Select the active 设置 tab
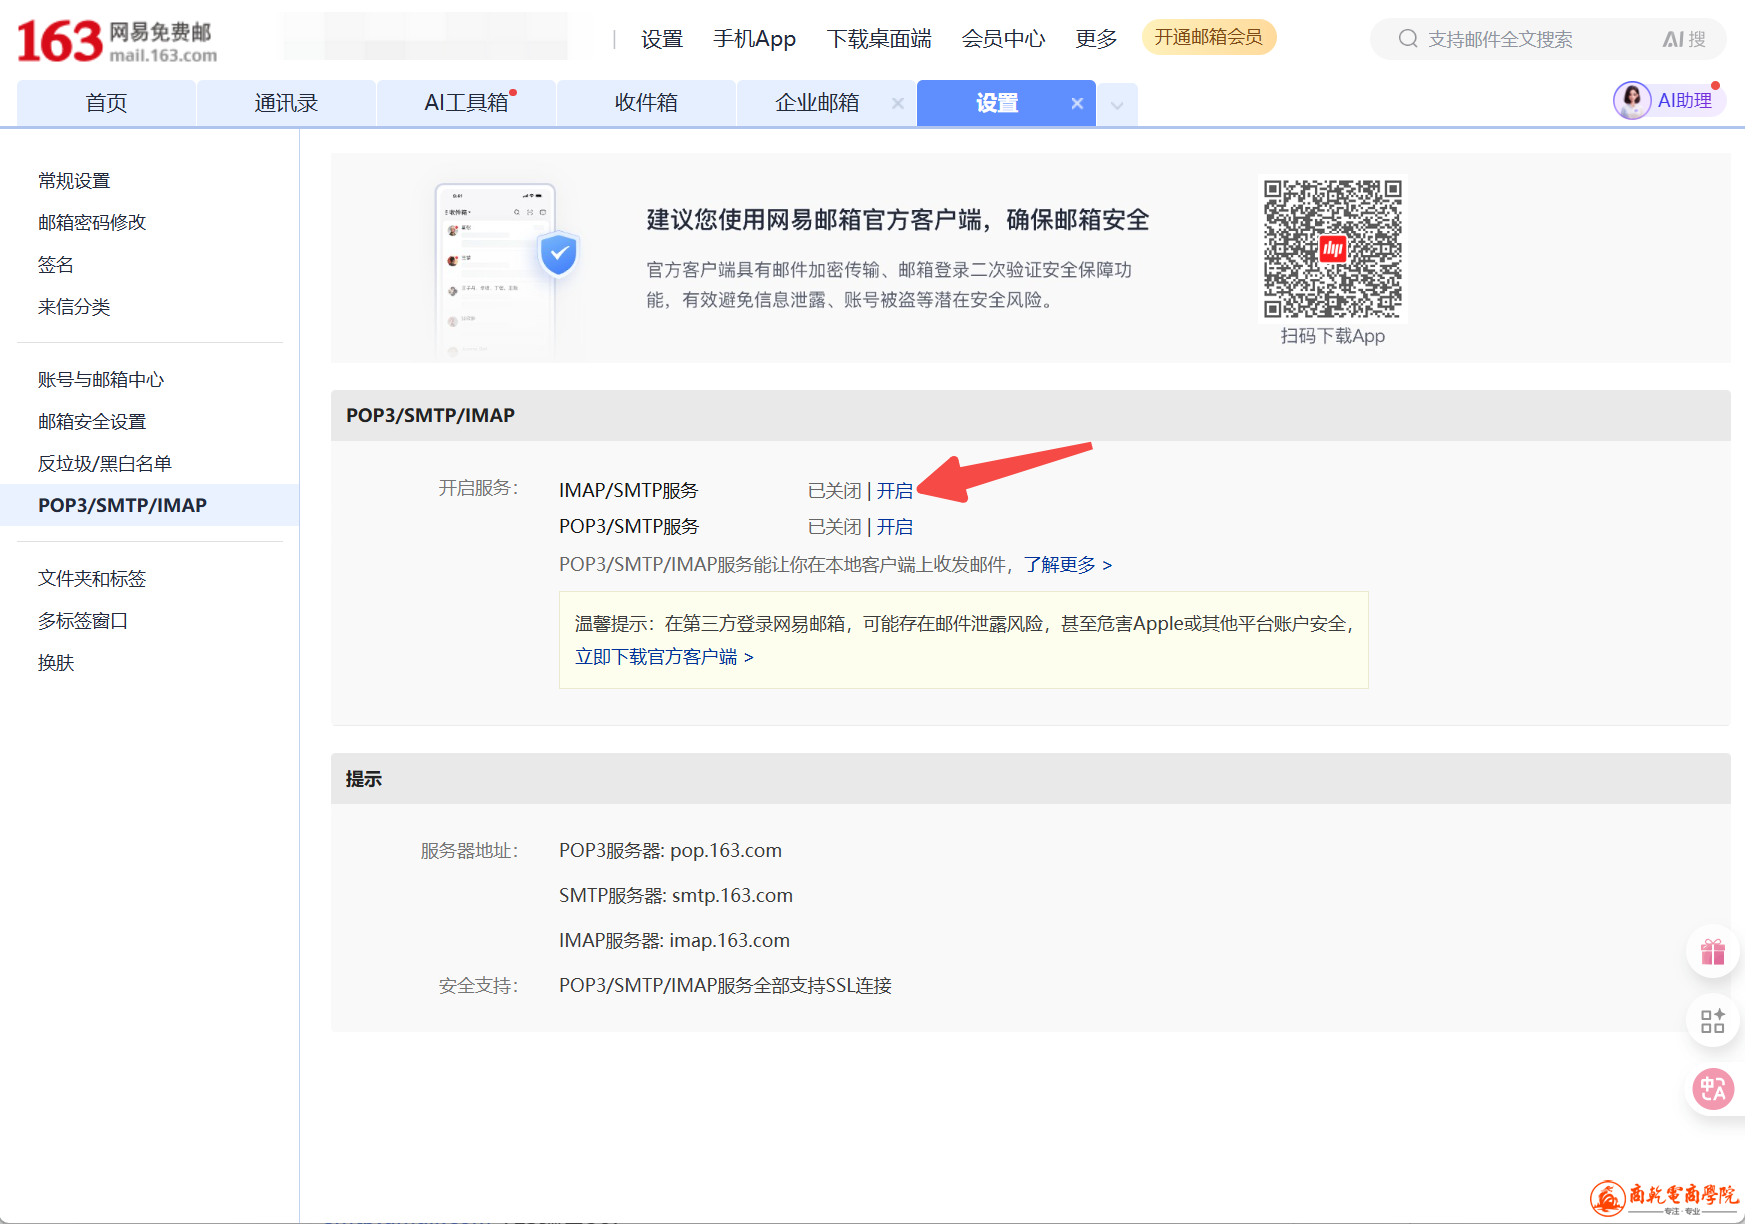1745x1224 pixels. coord(997,103)
